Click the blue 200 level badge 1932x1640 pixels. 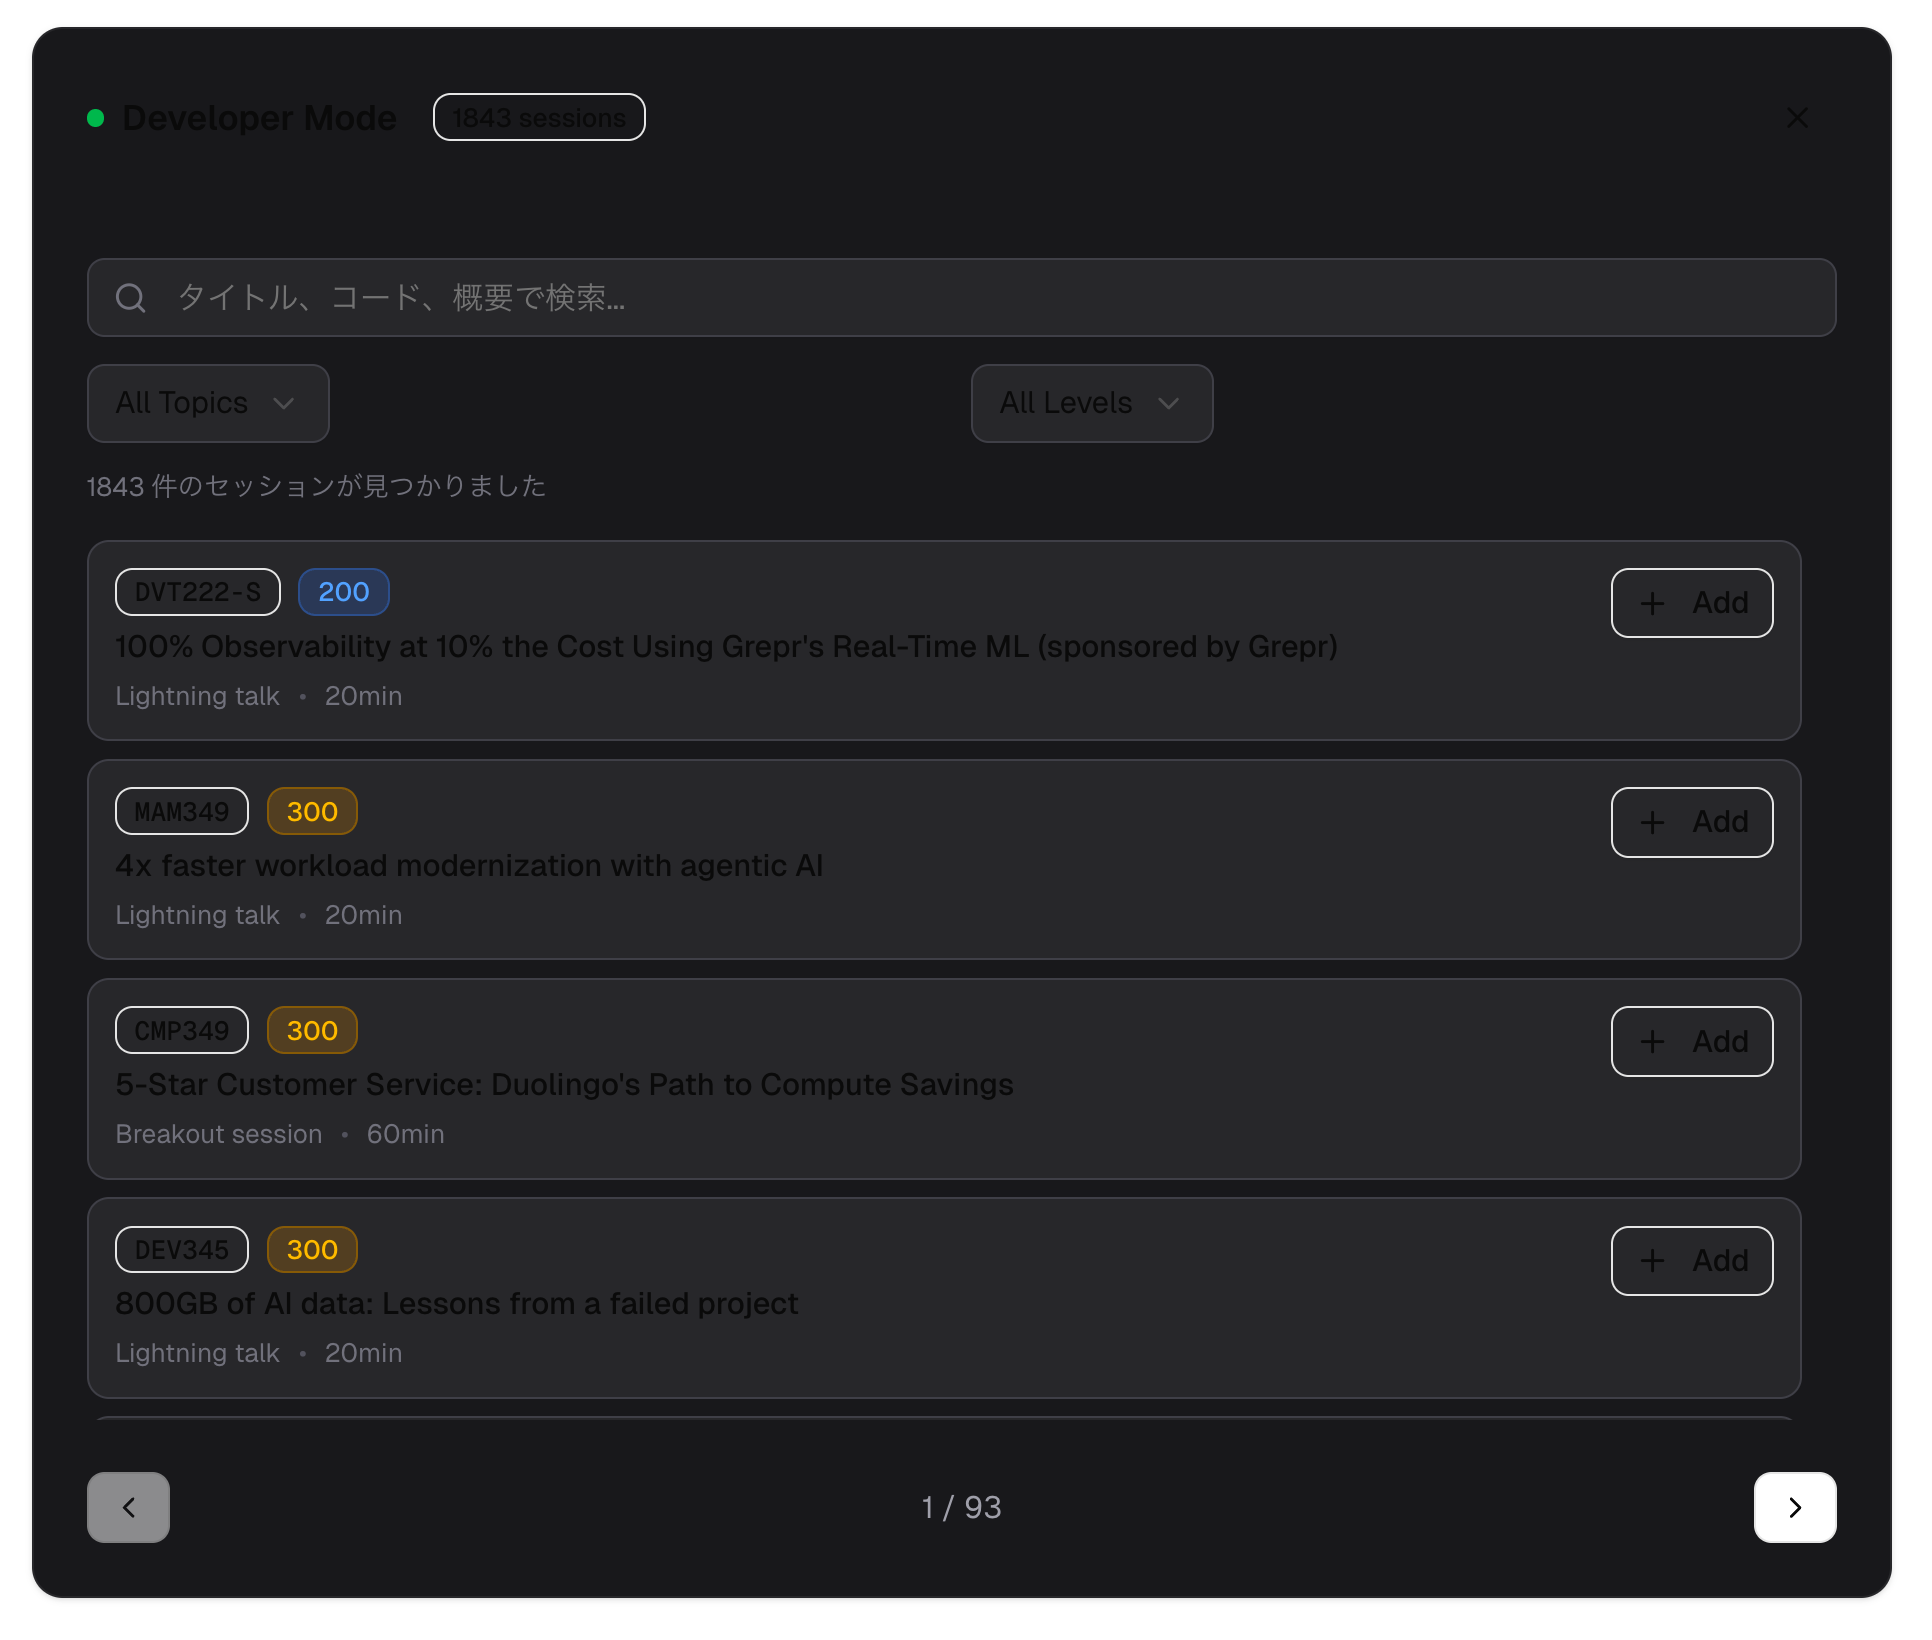[343, 592]
